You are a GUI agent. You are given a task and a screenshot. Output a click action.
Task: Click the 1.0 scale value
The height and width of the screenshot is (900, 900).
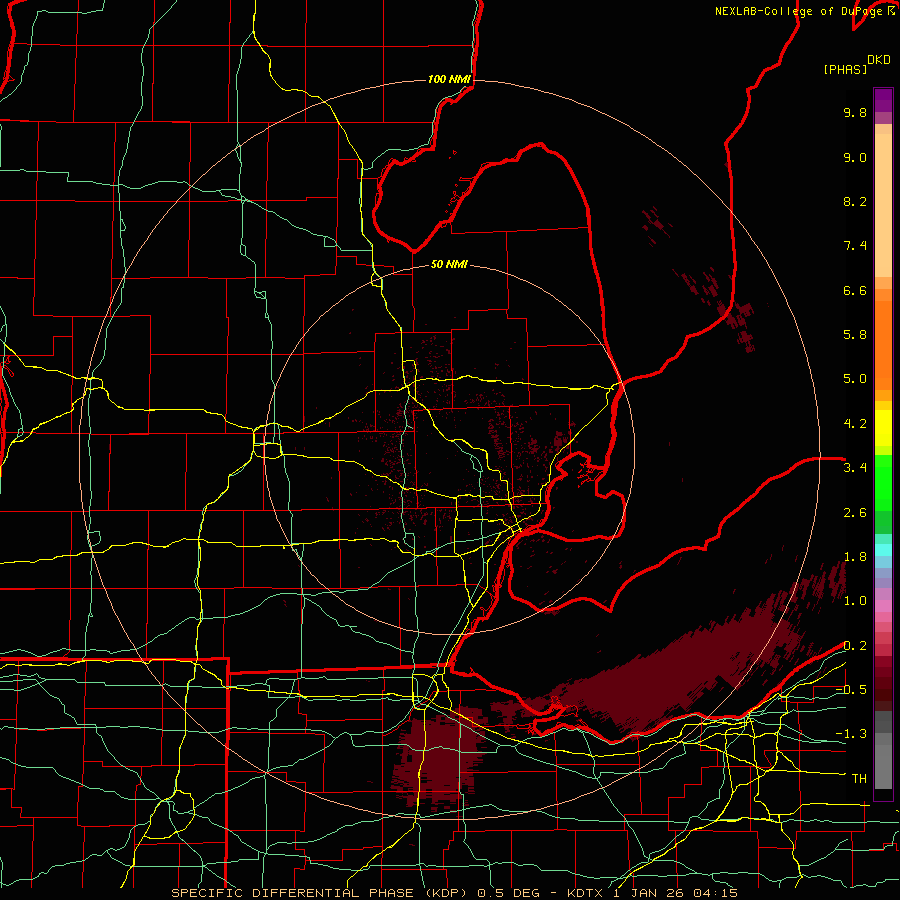855,601
